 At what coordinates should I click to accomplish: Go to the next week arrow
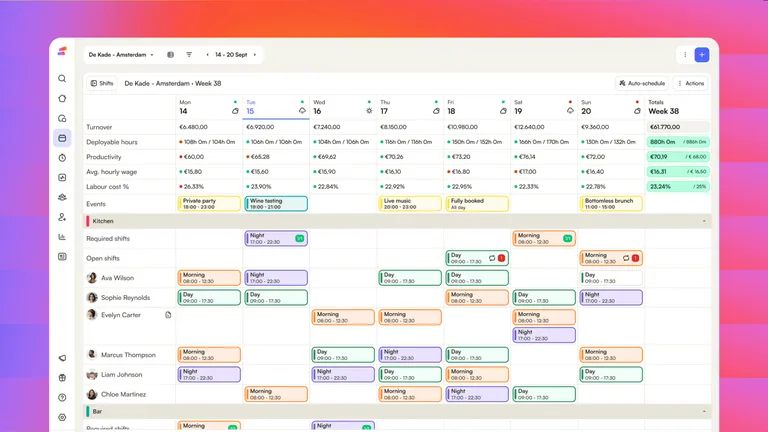pos(255,55)
